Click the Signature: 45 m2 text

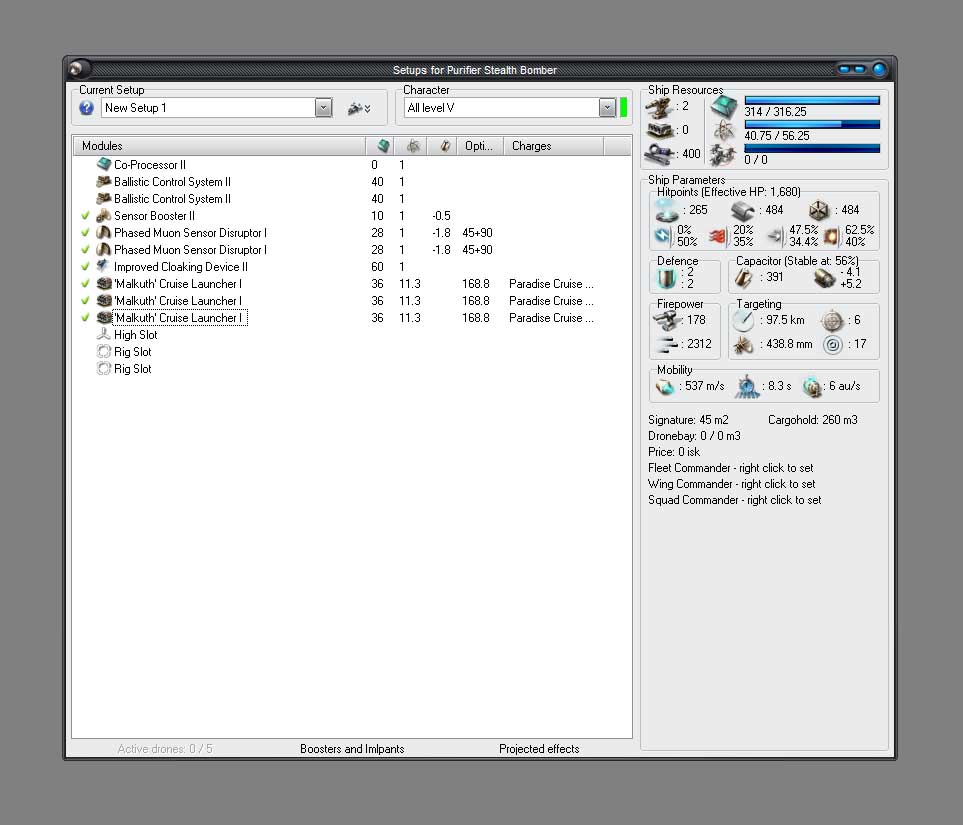688,420
